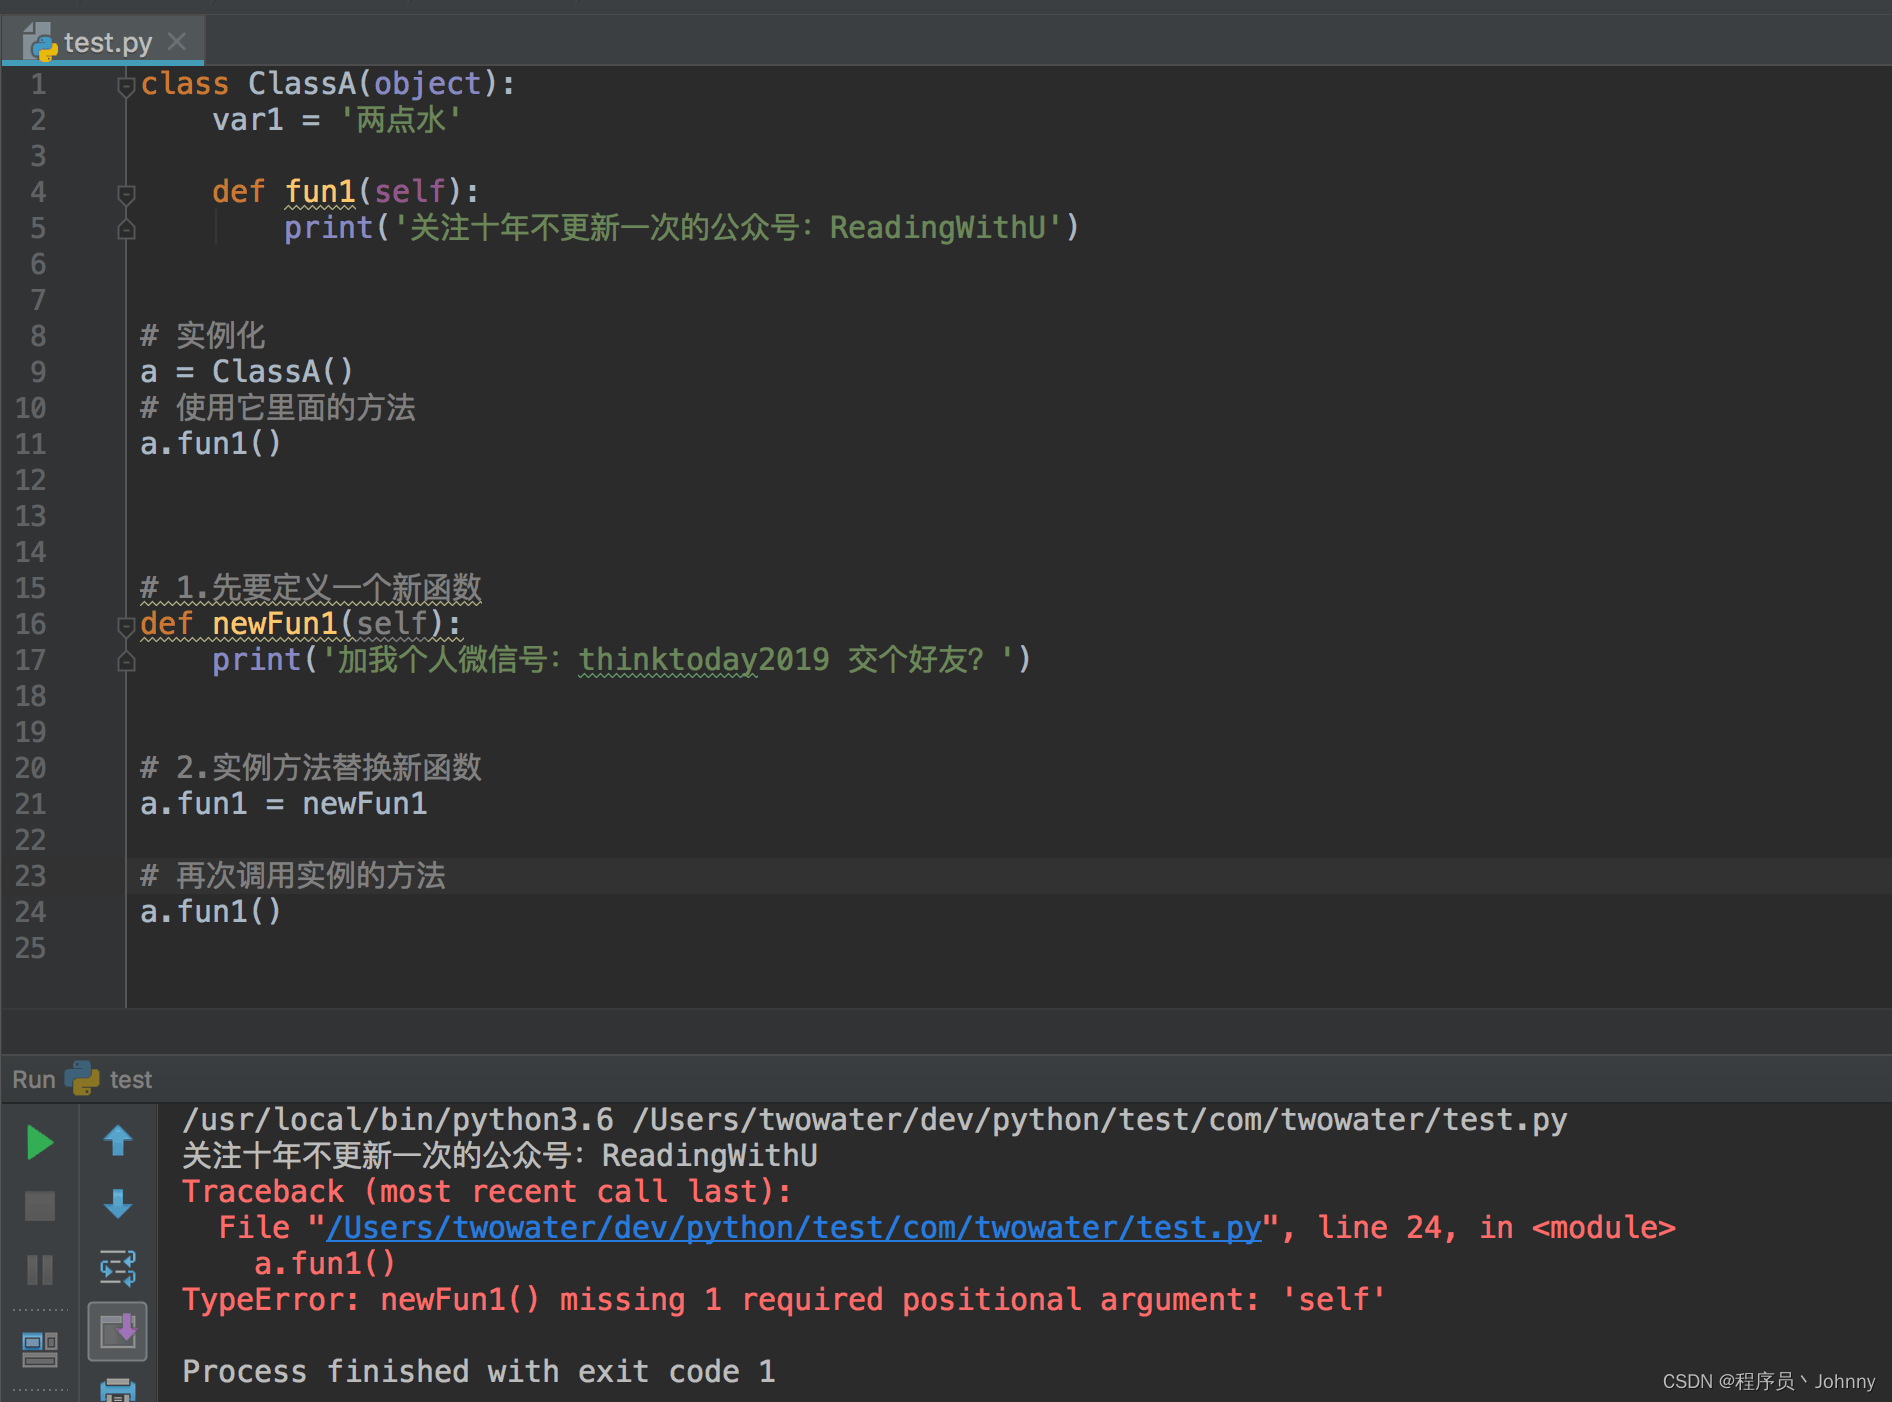Viewport: 1892px width, 1402px height.
Task: Click the green Run/Rerun button
Action: point(40,1142)
